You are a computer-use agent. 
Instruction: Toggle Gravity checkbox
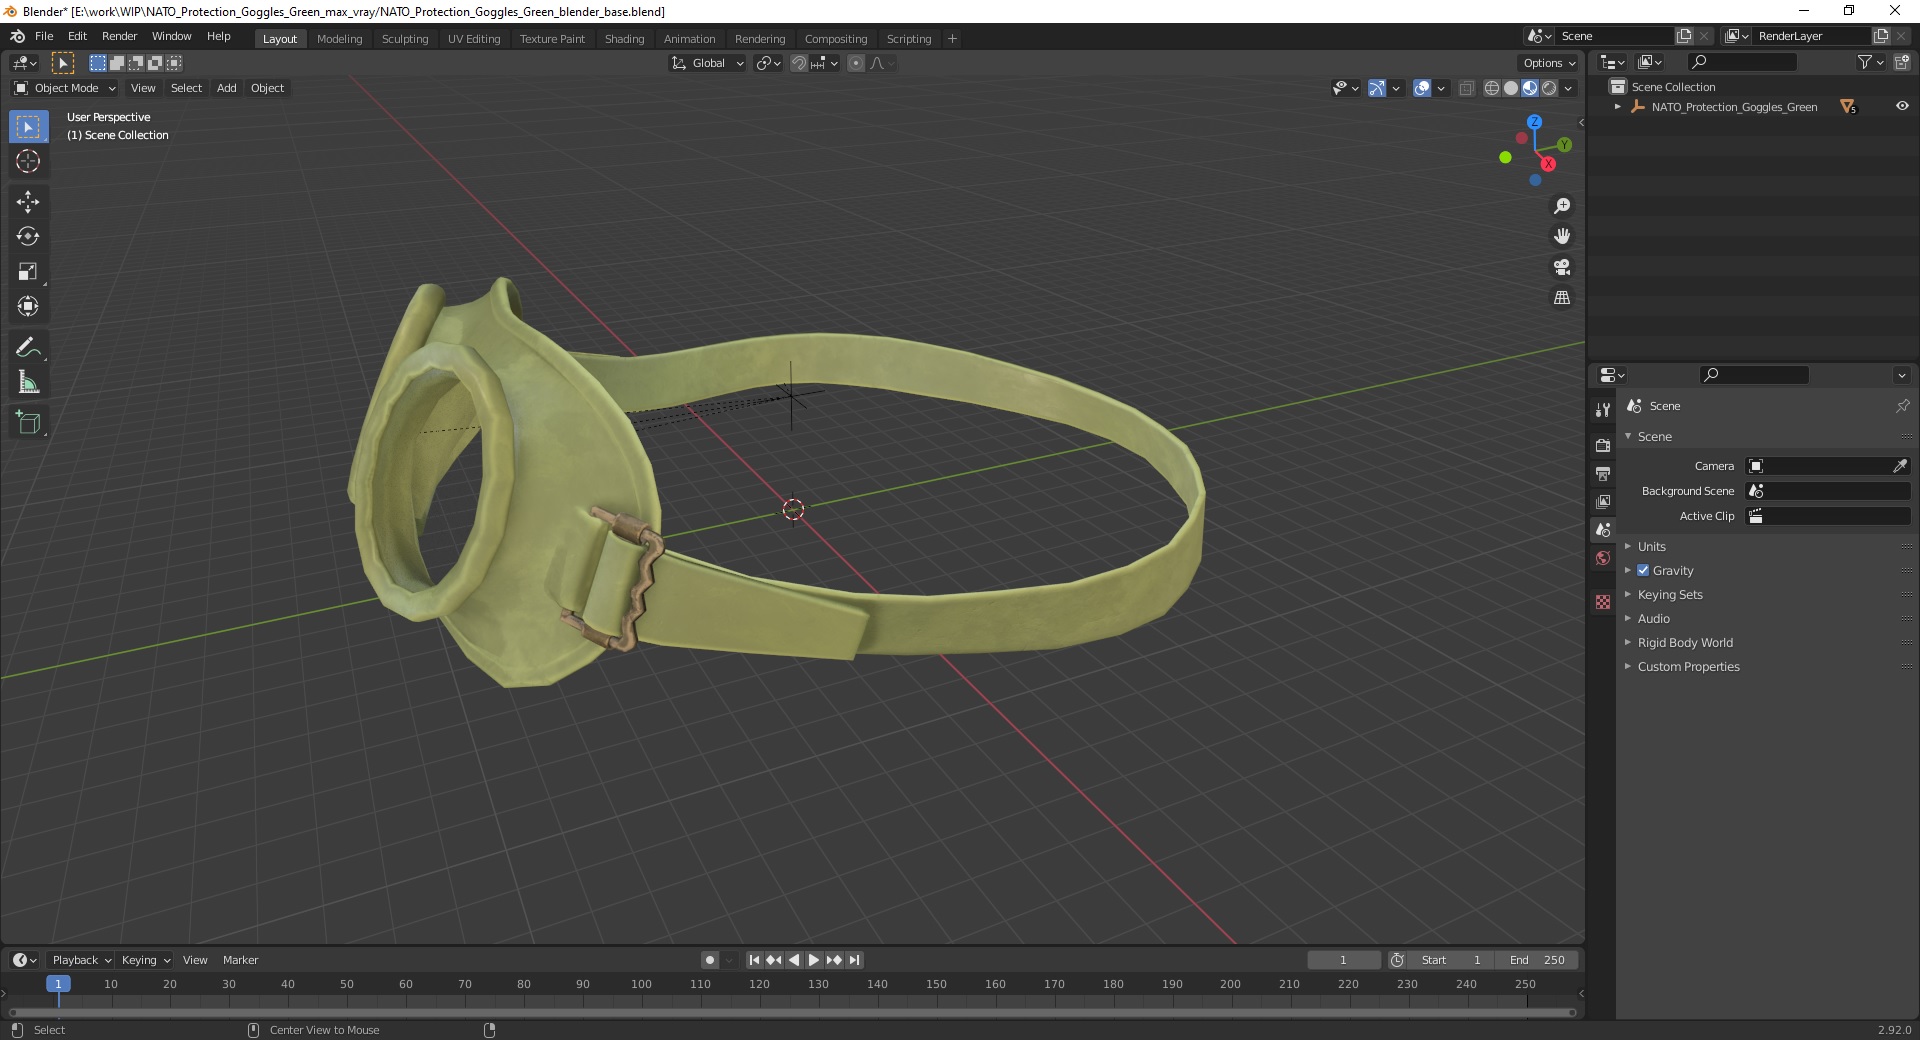point(1643,570)
